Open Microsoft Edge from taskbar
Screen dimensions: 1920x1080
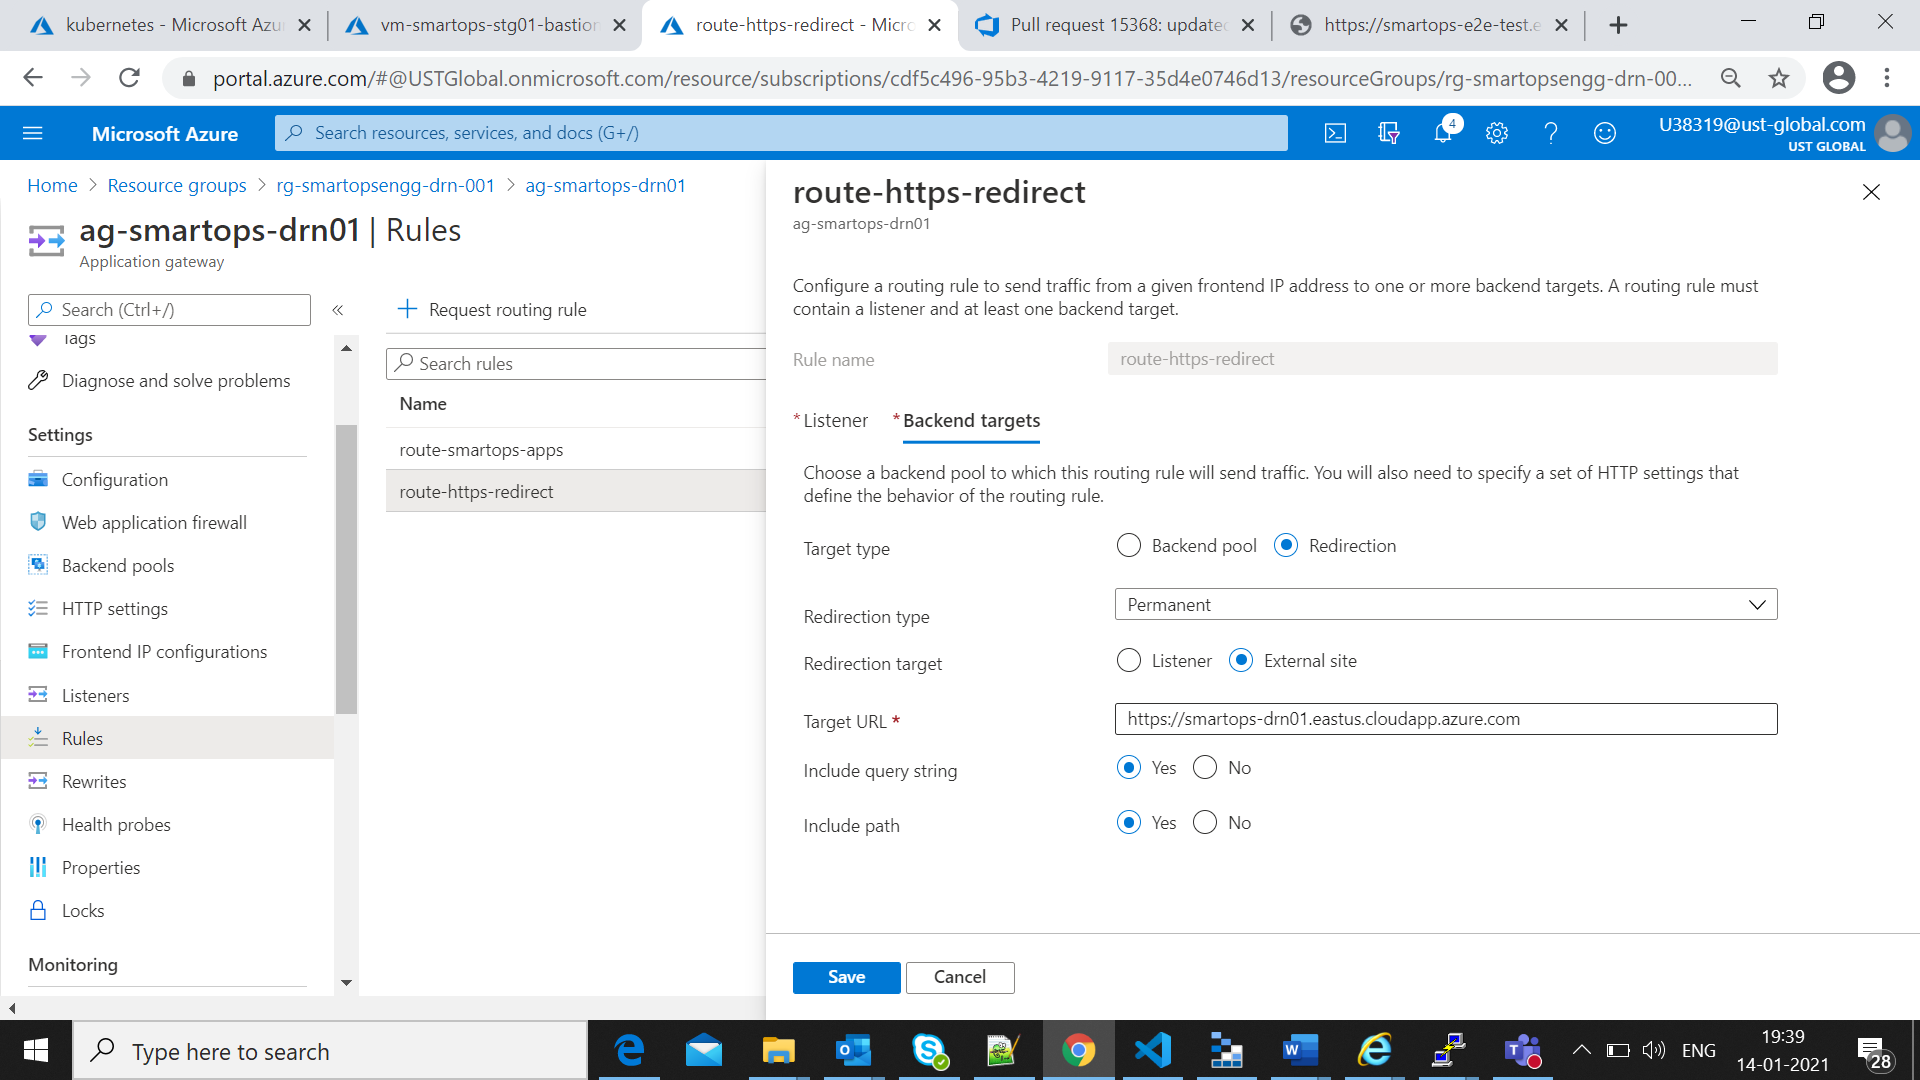point(629,1050)
